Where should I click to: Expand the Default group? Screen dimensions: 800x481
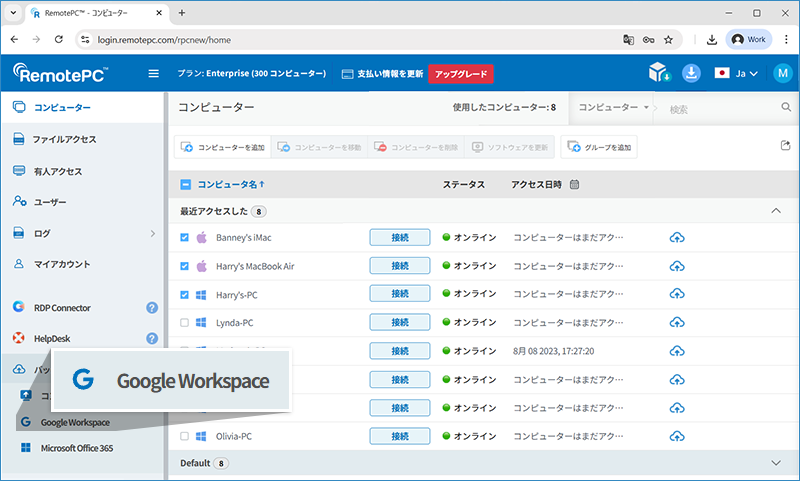click(x=776, y=463)
